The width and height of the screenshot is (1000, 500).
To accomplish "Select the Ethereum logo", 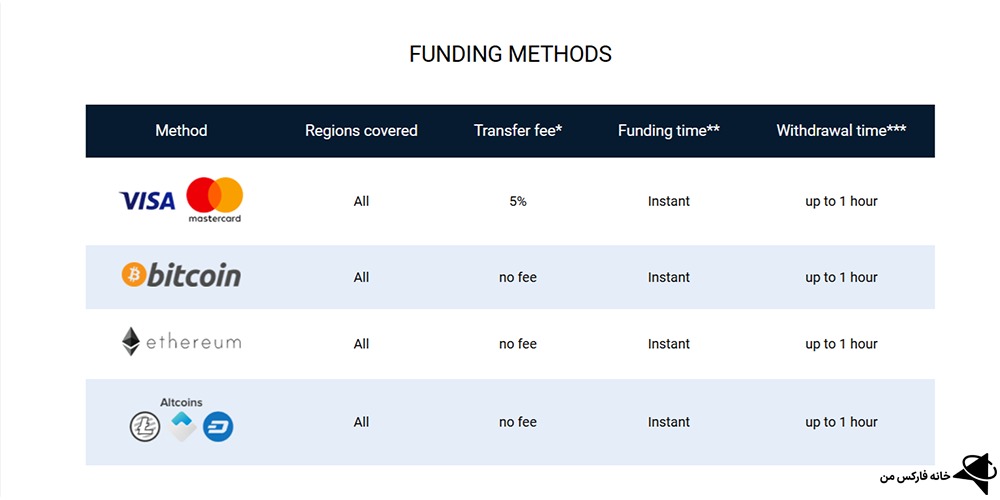I will [x=181, y=342].
